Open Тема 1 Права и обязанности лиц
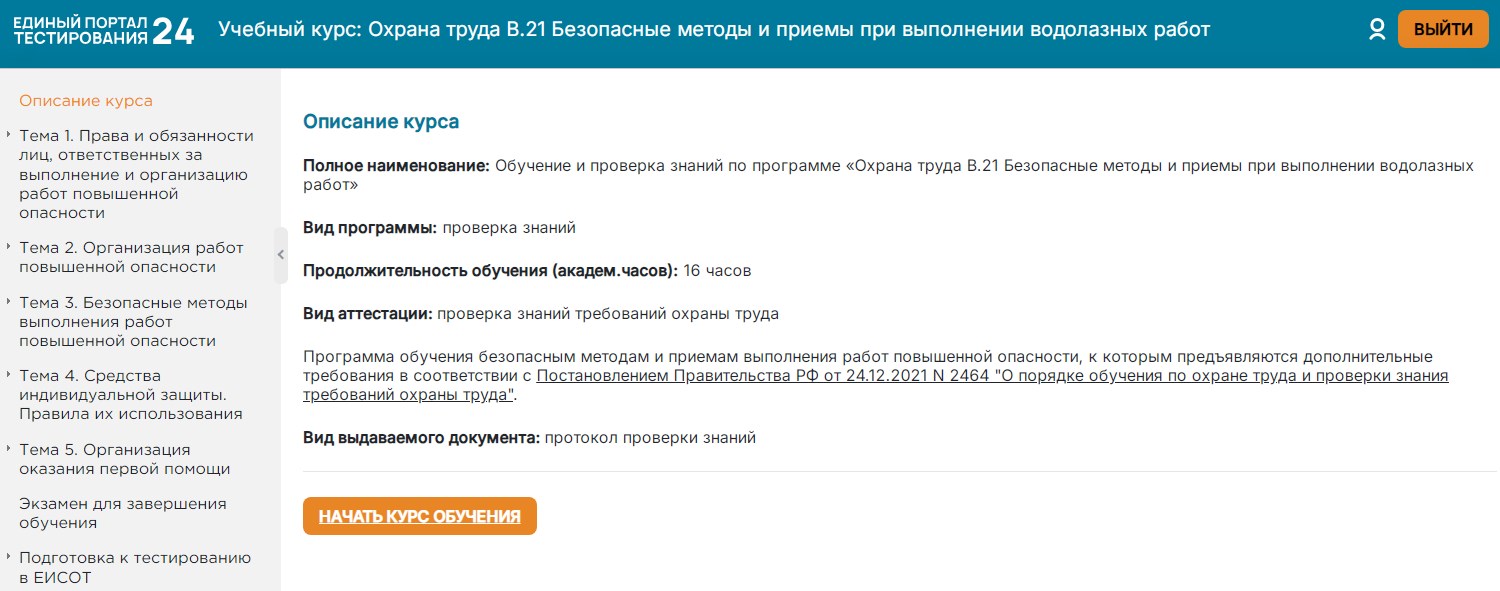The height and width of the screenshot is (591, 1500). click(136, 174)
